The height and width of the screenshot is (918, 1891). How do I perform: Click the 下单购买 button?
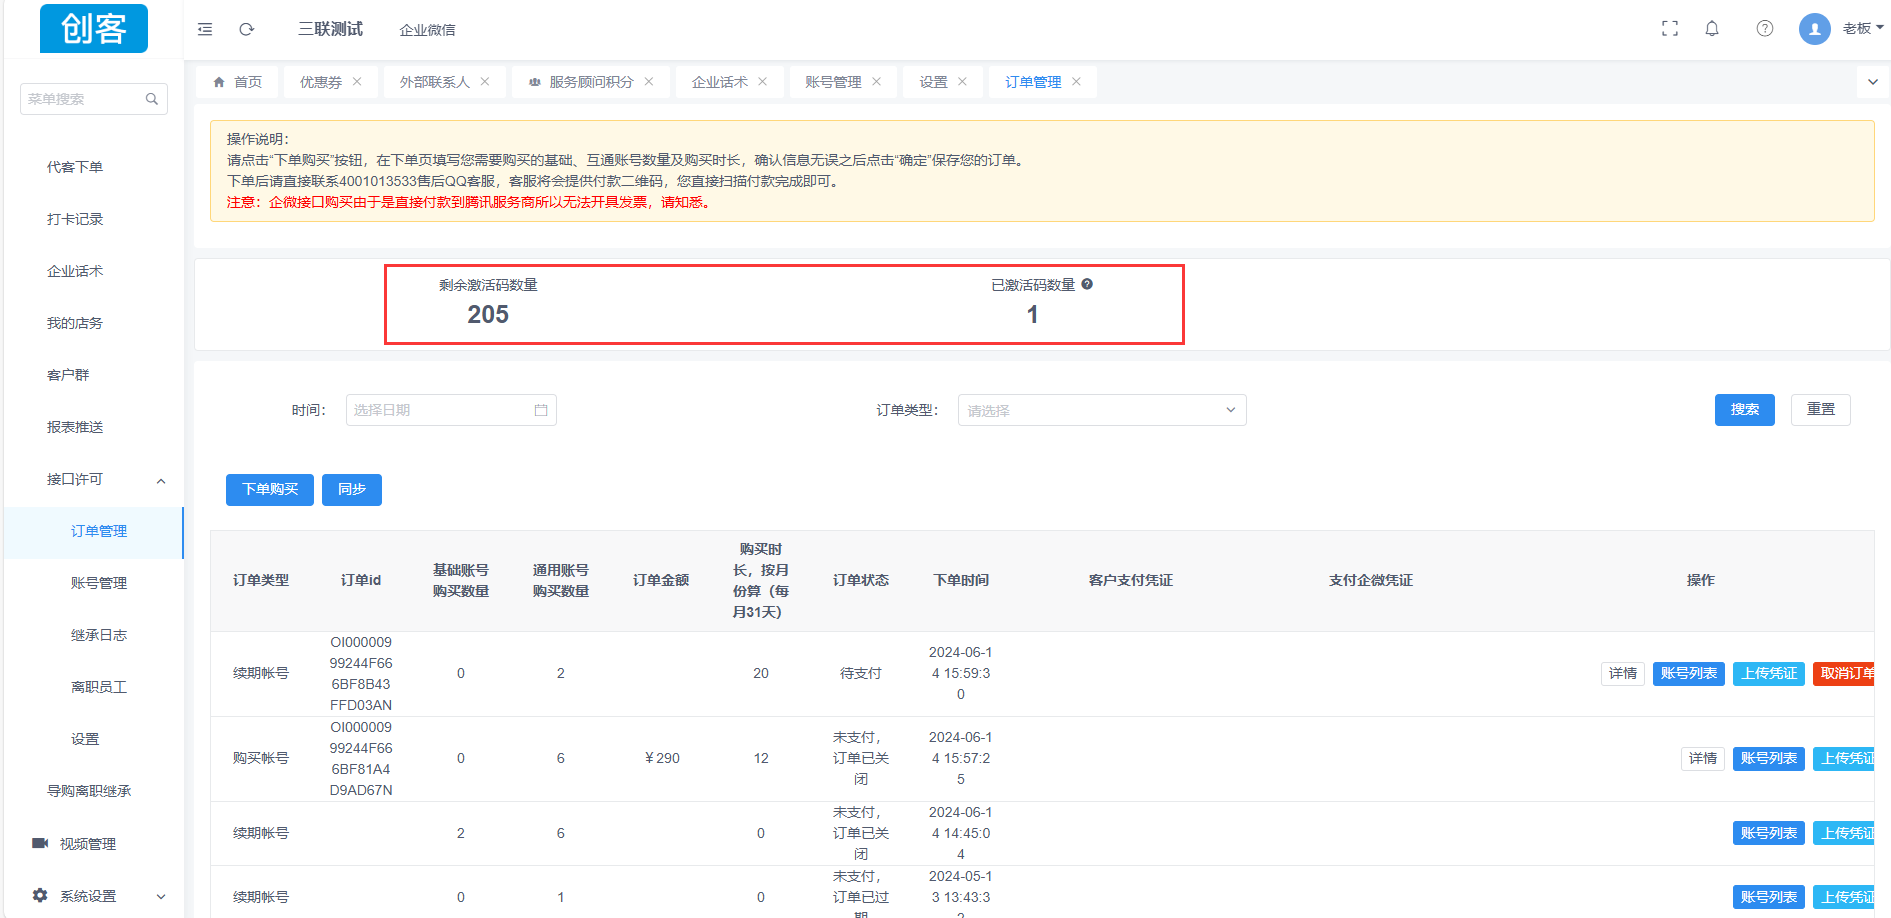tap(270, 490)
